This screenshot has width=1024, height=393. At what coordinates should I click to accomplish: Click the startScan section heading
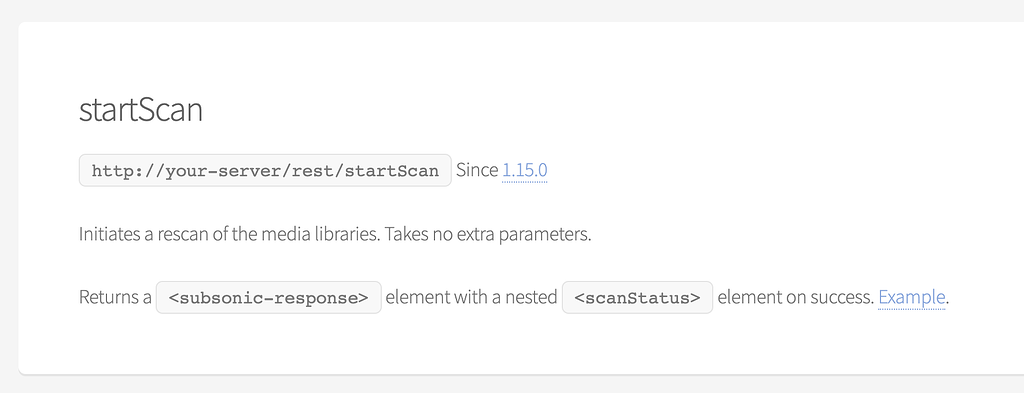[x=140, y=110]
